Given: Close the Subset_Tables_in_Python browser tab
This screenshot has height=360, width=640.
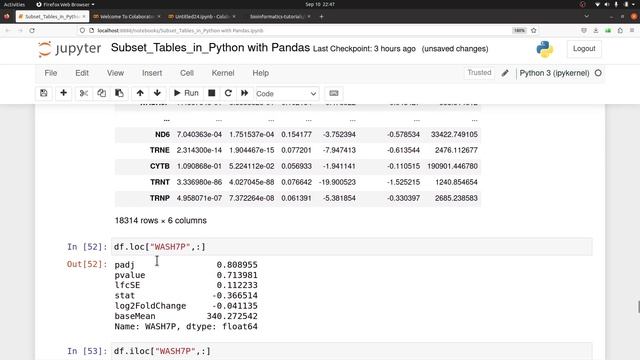Looking at the screenshot, I should [84, 17].
